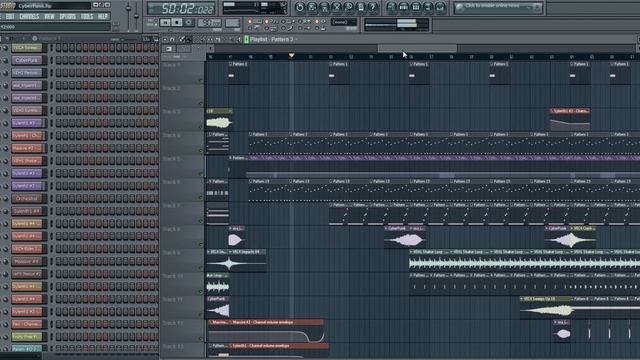Open the Playlist - Pattern 3 title dropdown

pyautogui.click(x=273, y=40)
